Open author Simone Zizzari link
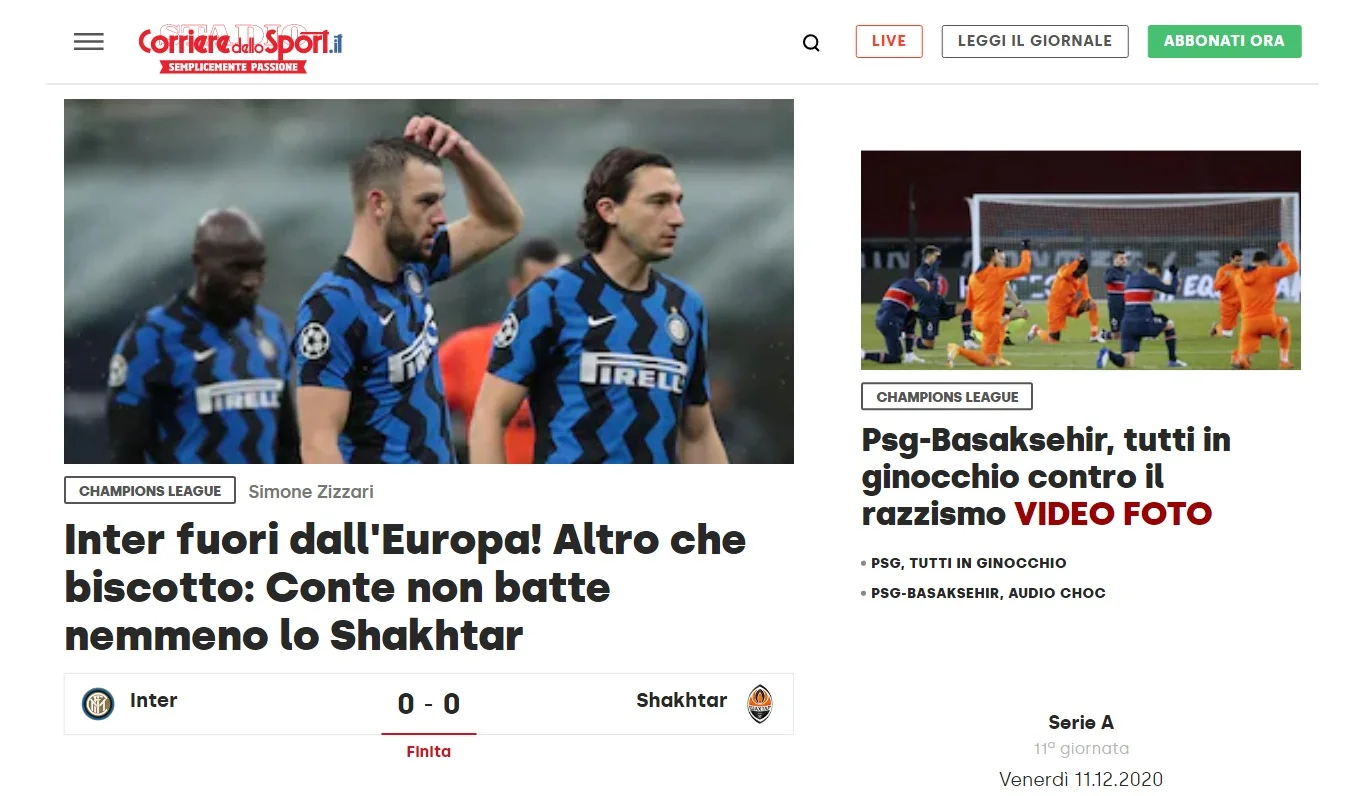Screen dimensions: 1350x796 click(311, 492)
